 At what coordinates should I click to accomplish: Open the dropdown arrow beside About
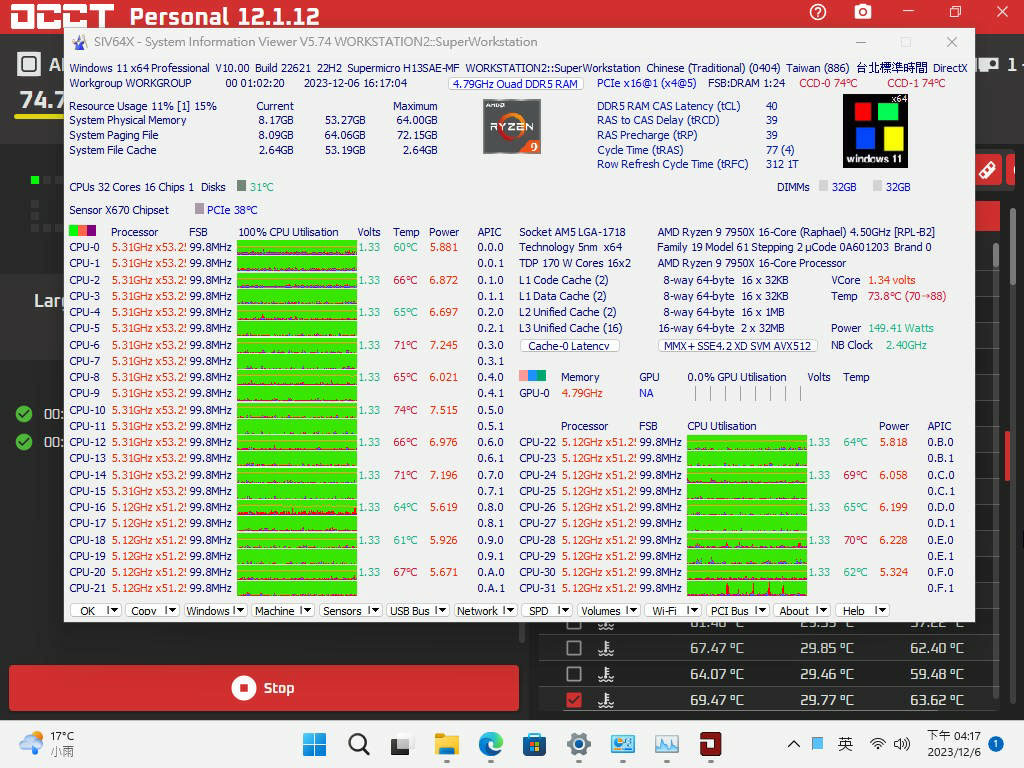[822, 610]
